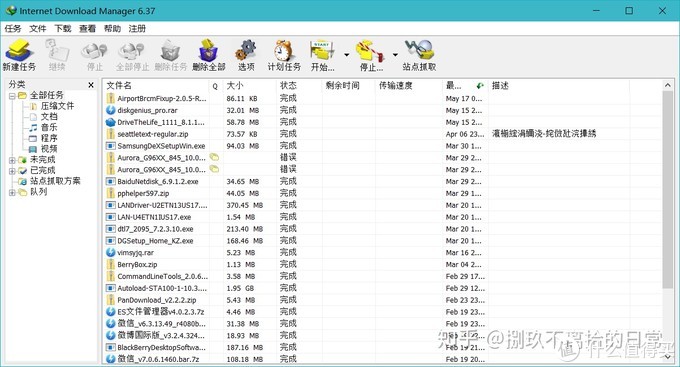Expand the 队列 tree node
Viewport: 680px width, 367px height.
[x=12, y=192]
